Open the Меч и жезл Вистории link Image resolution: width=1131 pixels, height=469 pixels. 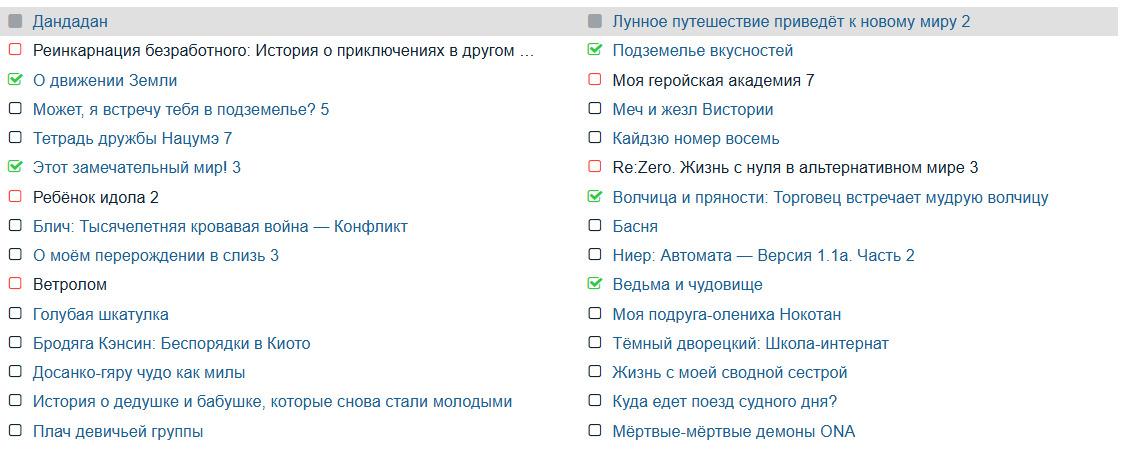[x=692, y=109]
